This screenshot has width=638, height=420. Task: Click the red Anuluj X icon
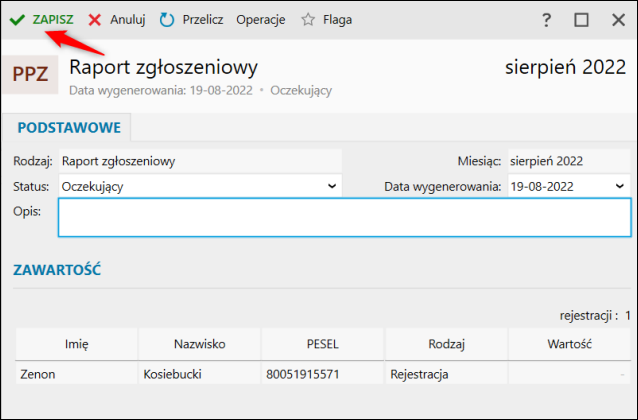tap(94, 19)
